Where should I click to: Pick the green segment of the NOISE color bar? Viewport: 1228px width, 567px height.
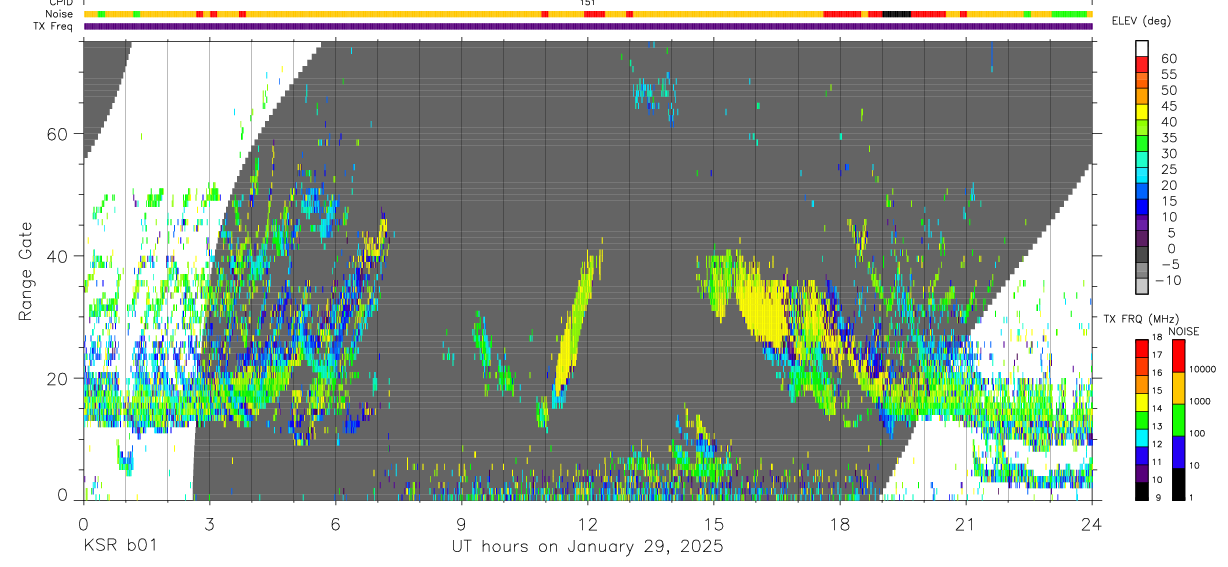pos(1178,419)
